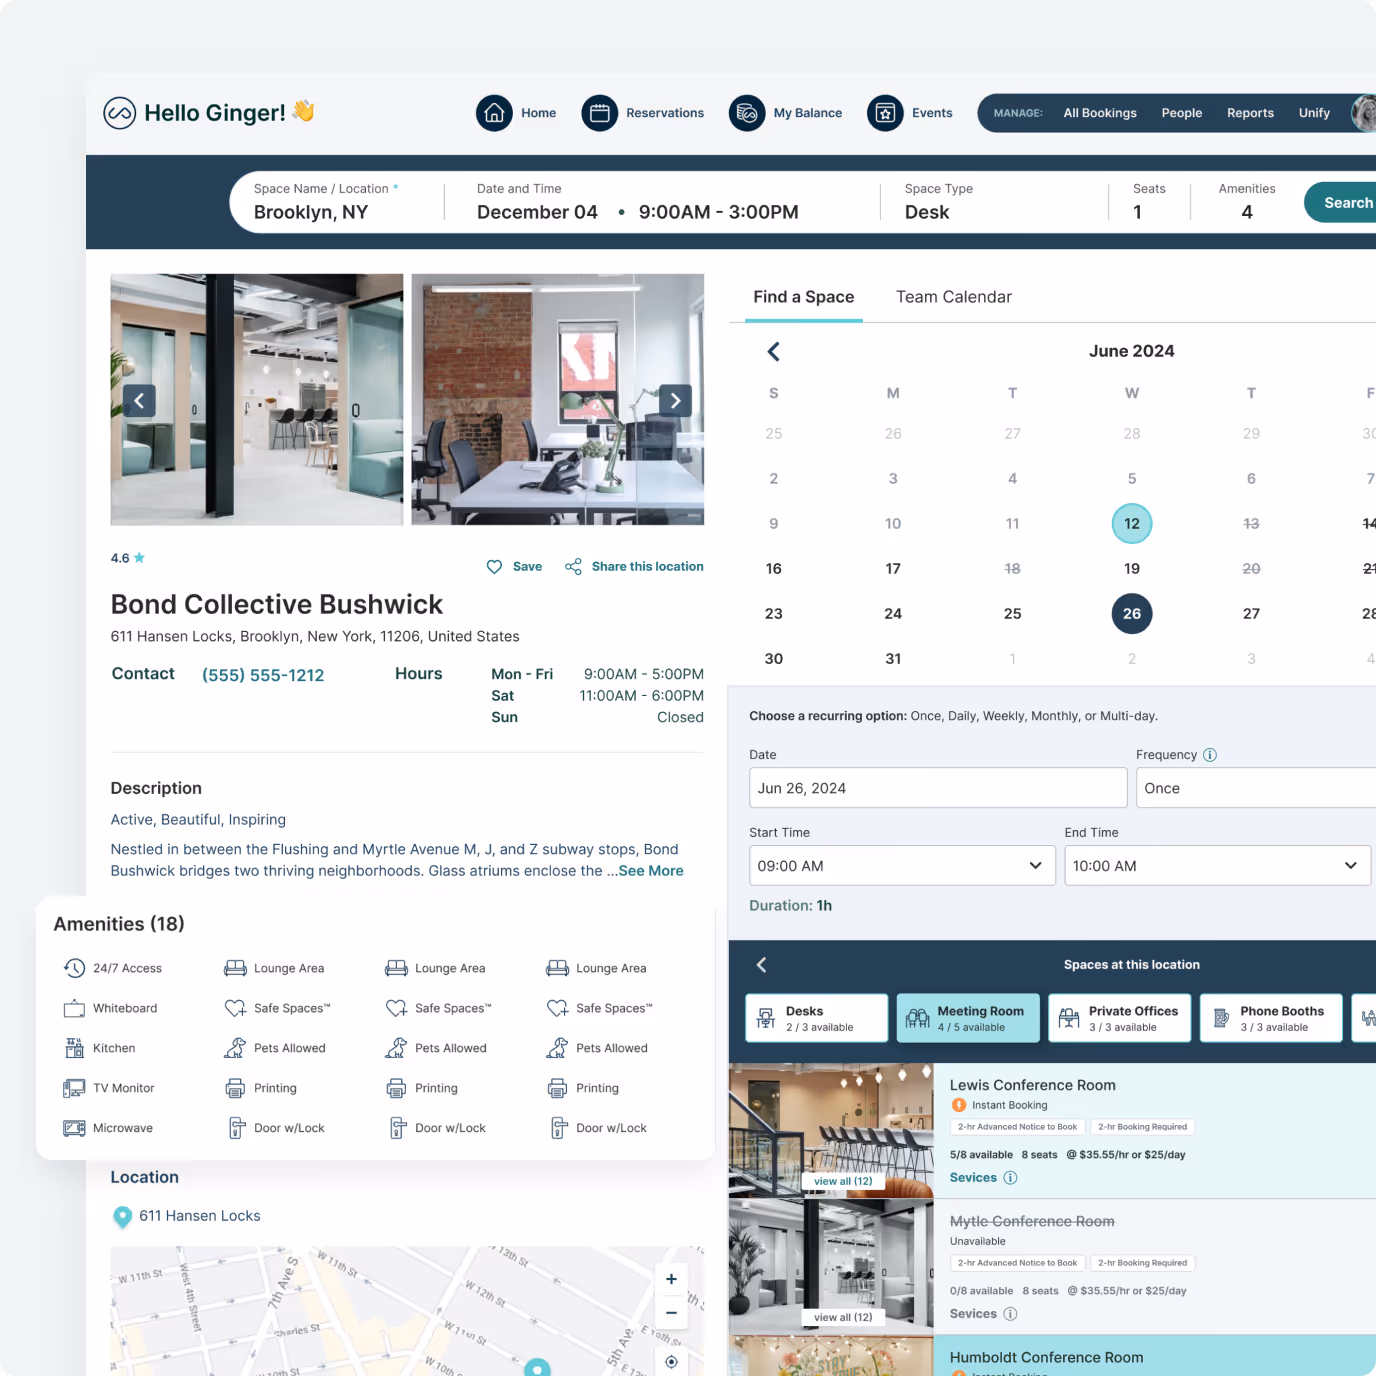1376x1376 pixels.
Task: Zoom in on the map with plus control
Action: click(671, 1278)
